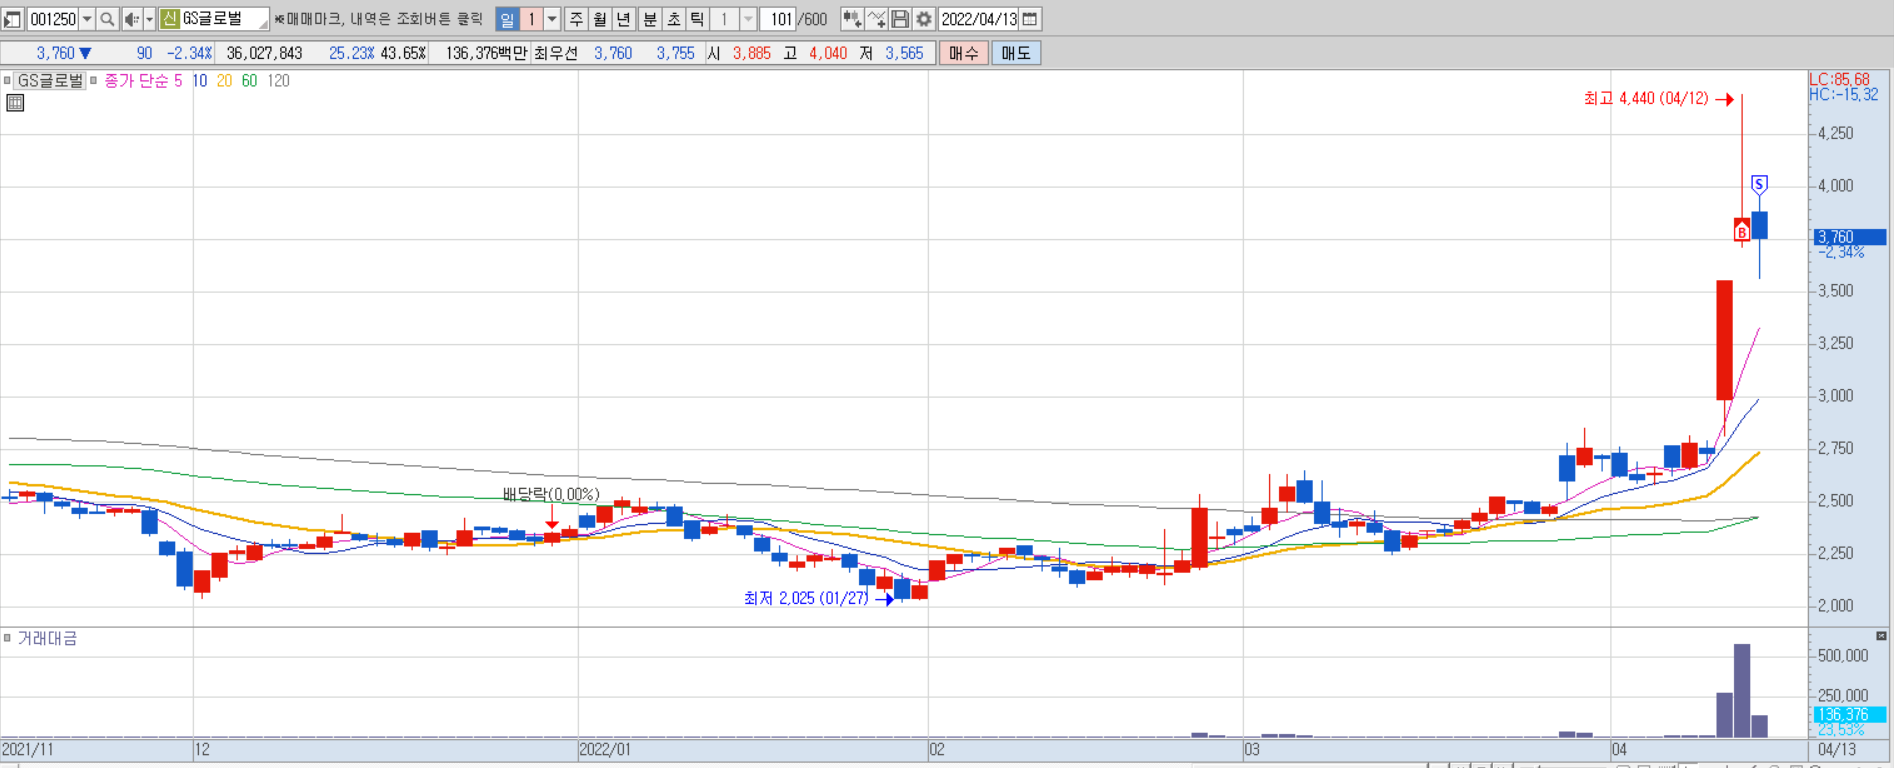
Task: Click the speaker sound icon
Action: pyautogui.click(x=132, y=19)
